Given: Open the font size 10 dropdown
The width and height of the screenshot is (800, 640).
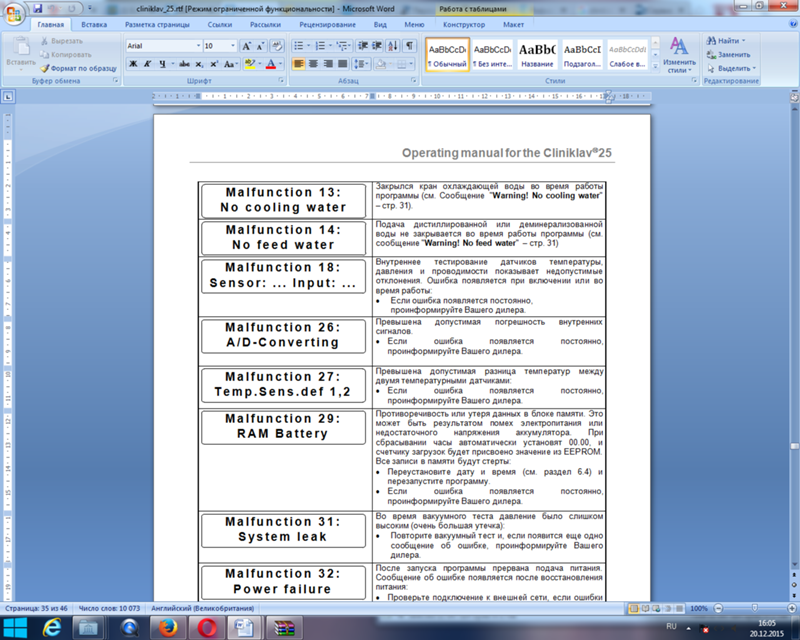Looking at the screenshot, I should [x=233, y=46].
